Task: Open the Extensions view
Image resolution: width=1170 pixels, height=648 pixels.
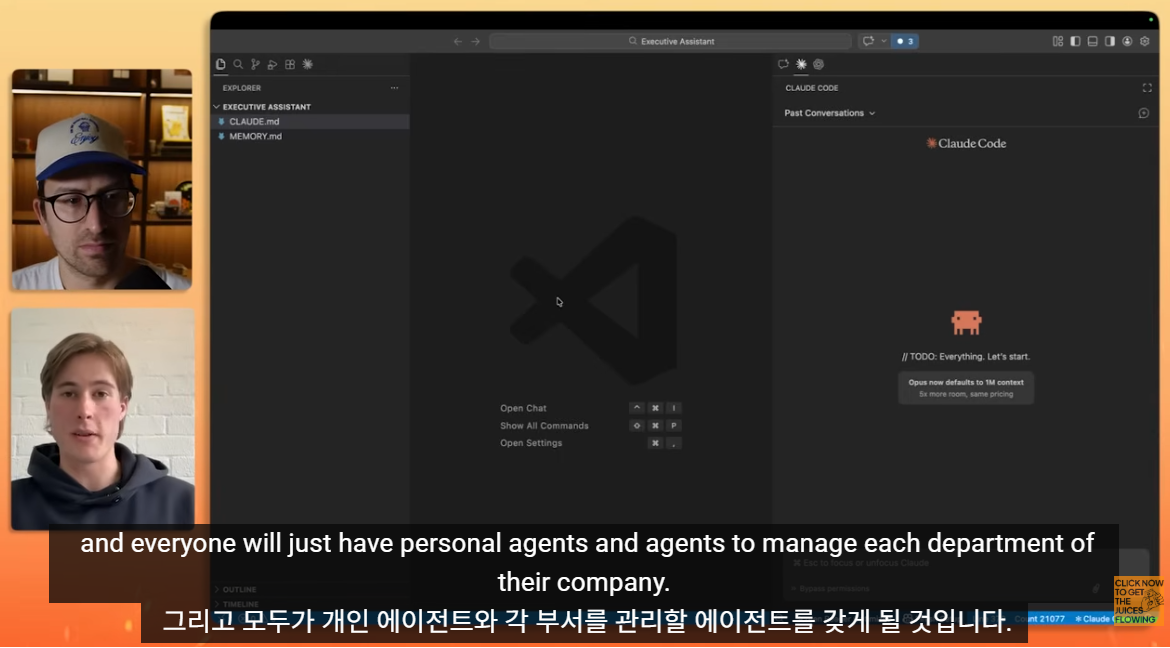Action: 289,64
